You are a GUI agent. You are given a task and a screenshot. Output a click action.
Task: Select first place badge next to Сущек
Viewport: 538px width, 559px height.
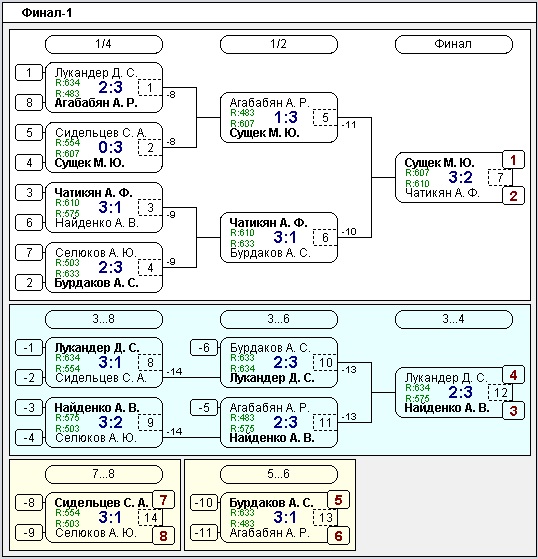point(513,160)
